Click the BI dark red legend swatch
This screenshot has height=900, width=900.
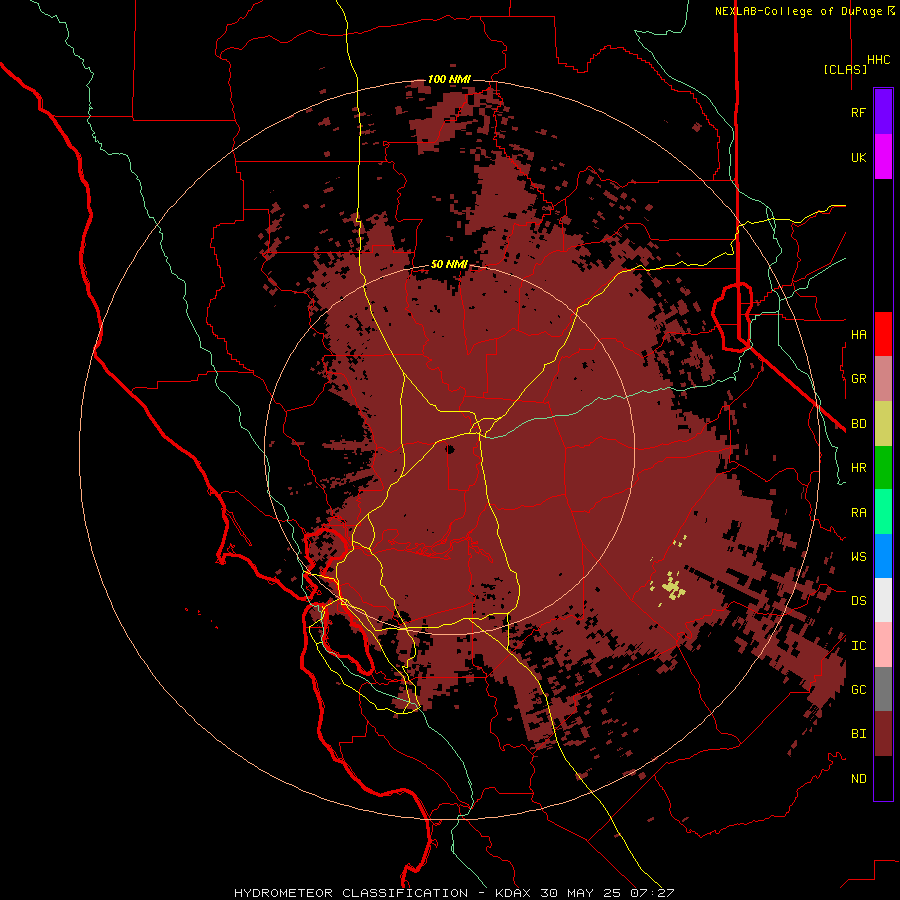pos(883,734)
